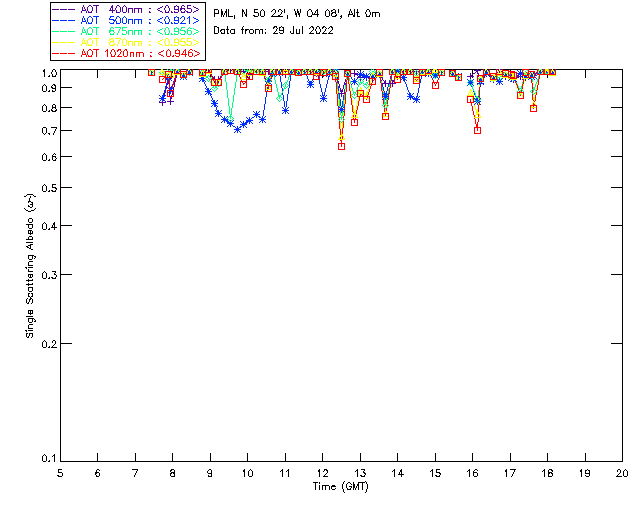Click the y-axis tick label 0.9
The height and width of the screenshot is (512, 640).
49,88
